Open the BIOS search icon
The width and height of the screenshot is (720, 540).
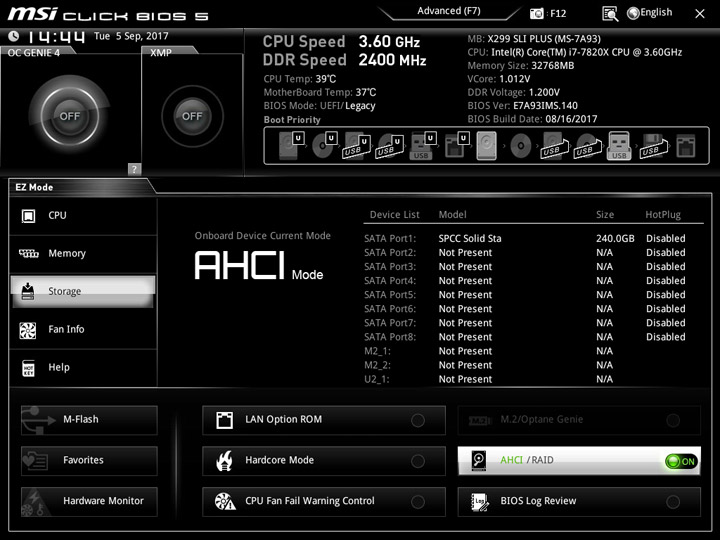(x=610, y=14)
